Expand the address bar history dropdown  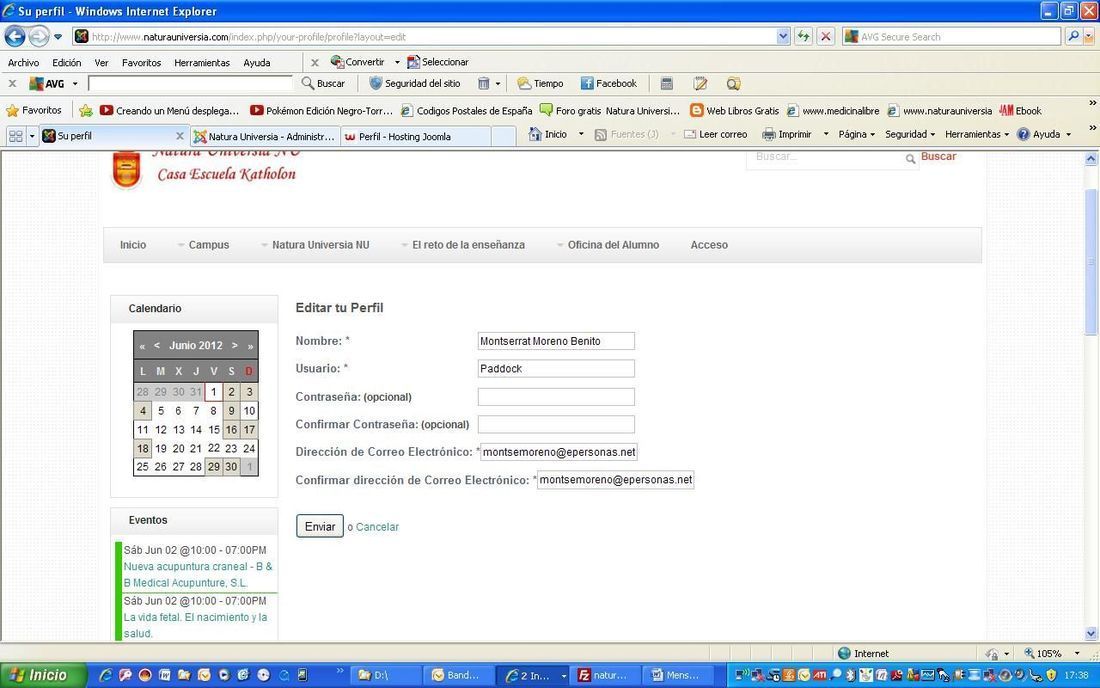[x=783, y=36]
